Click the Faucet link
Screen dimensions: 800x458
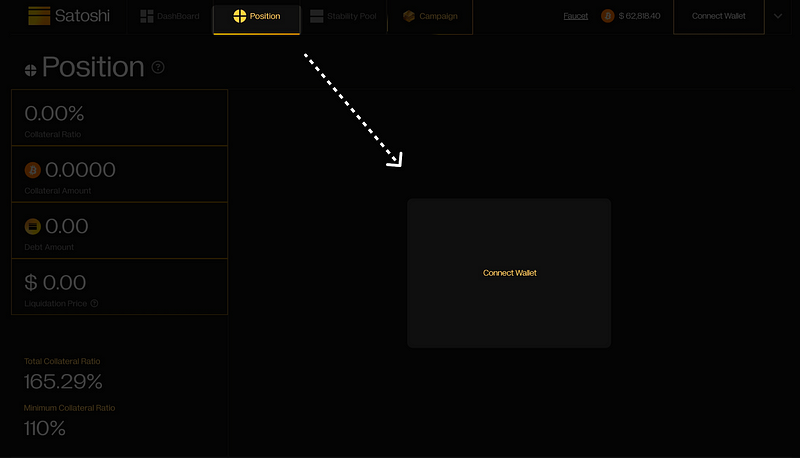[576, 16]
